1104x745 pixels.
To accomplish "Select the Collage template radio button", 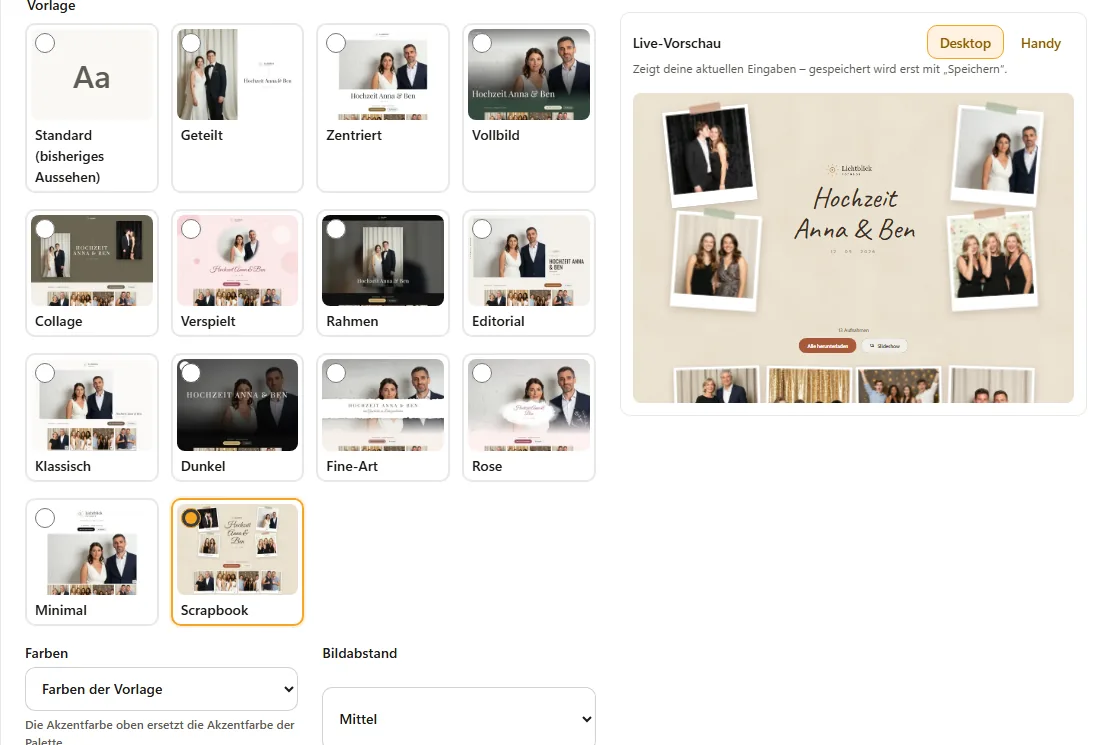I will click(45, 229).
